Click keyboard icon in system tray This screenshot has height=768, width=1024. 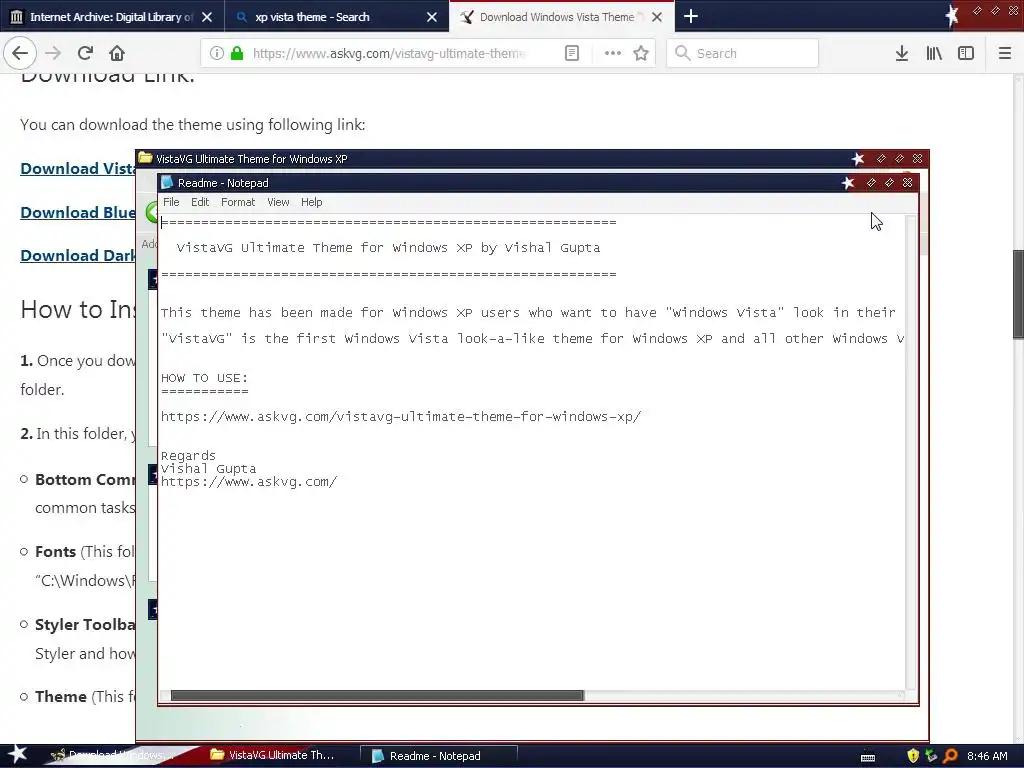point(867,757)
